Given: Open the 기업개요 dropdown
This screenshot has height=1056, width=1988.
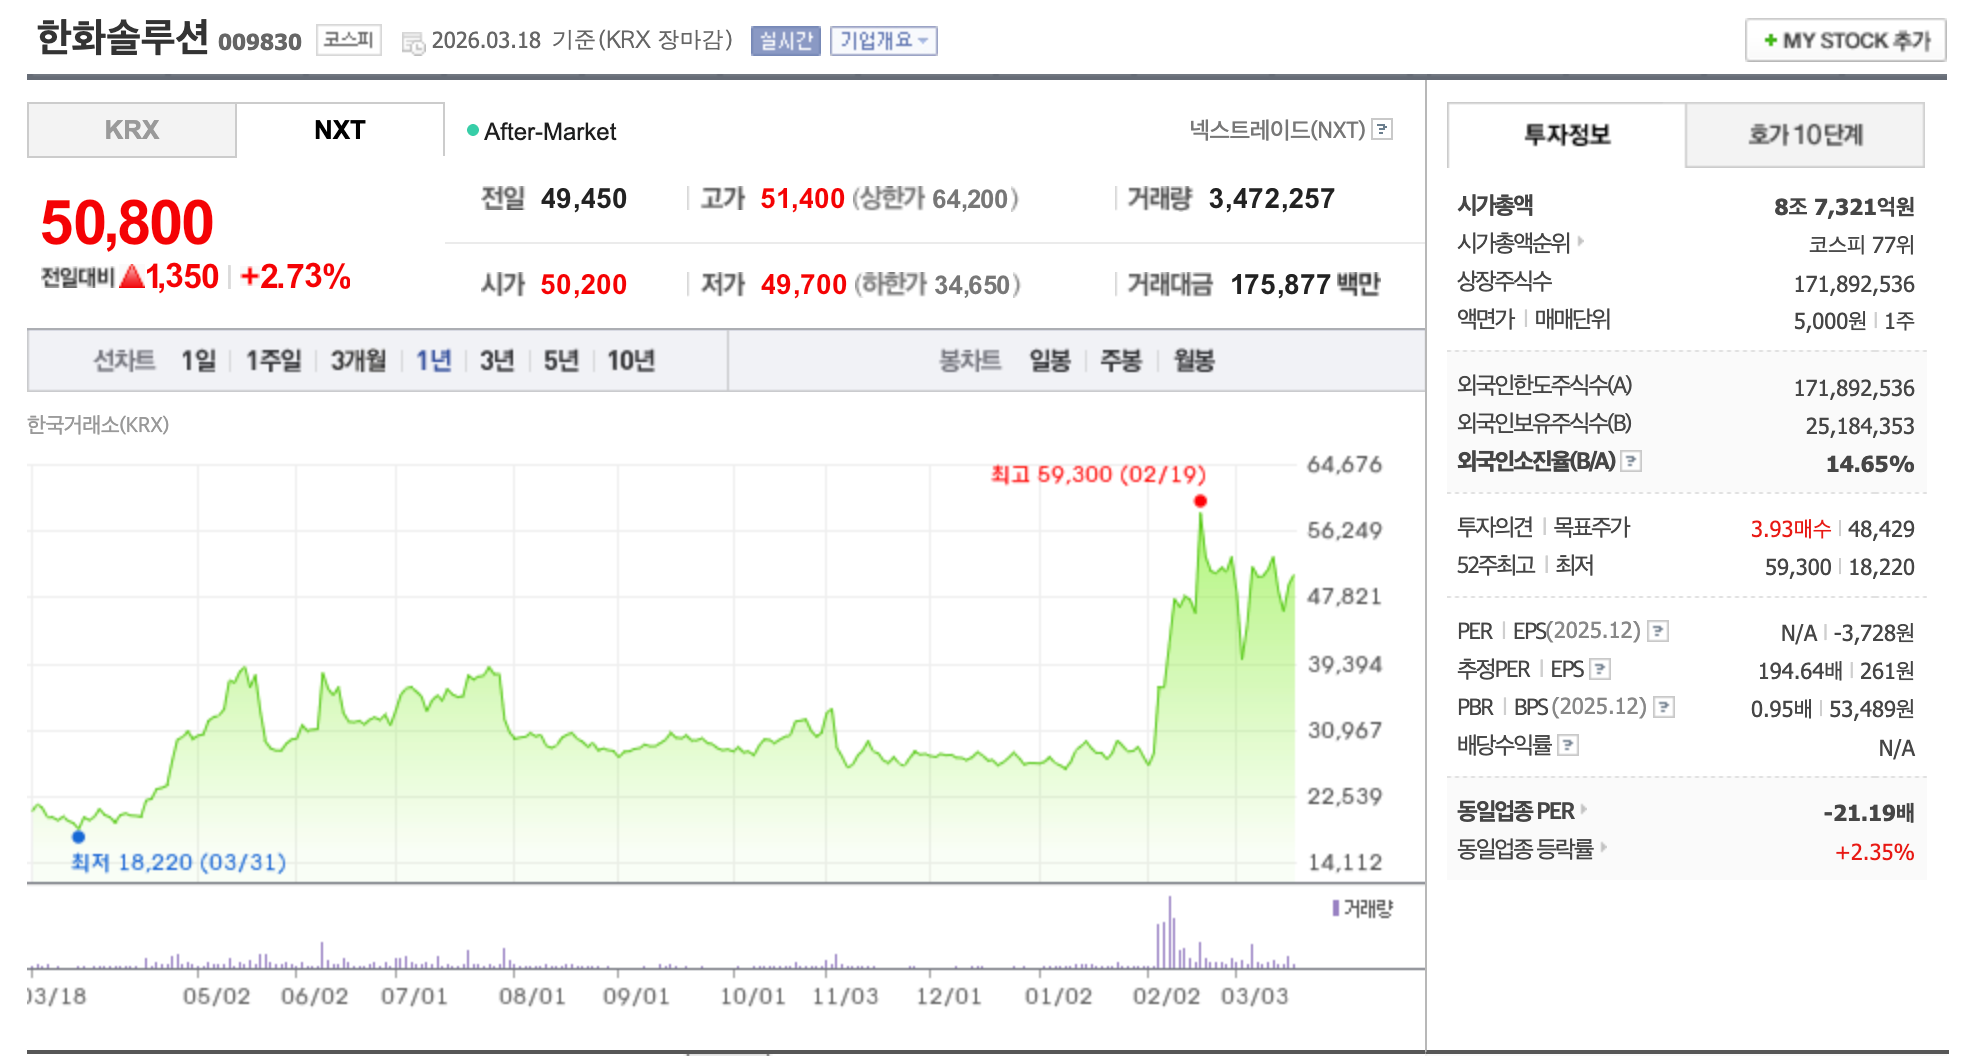Looking at the screenshot, I should point(883,41).
